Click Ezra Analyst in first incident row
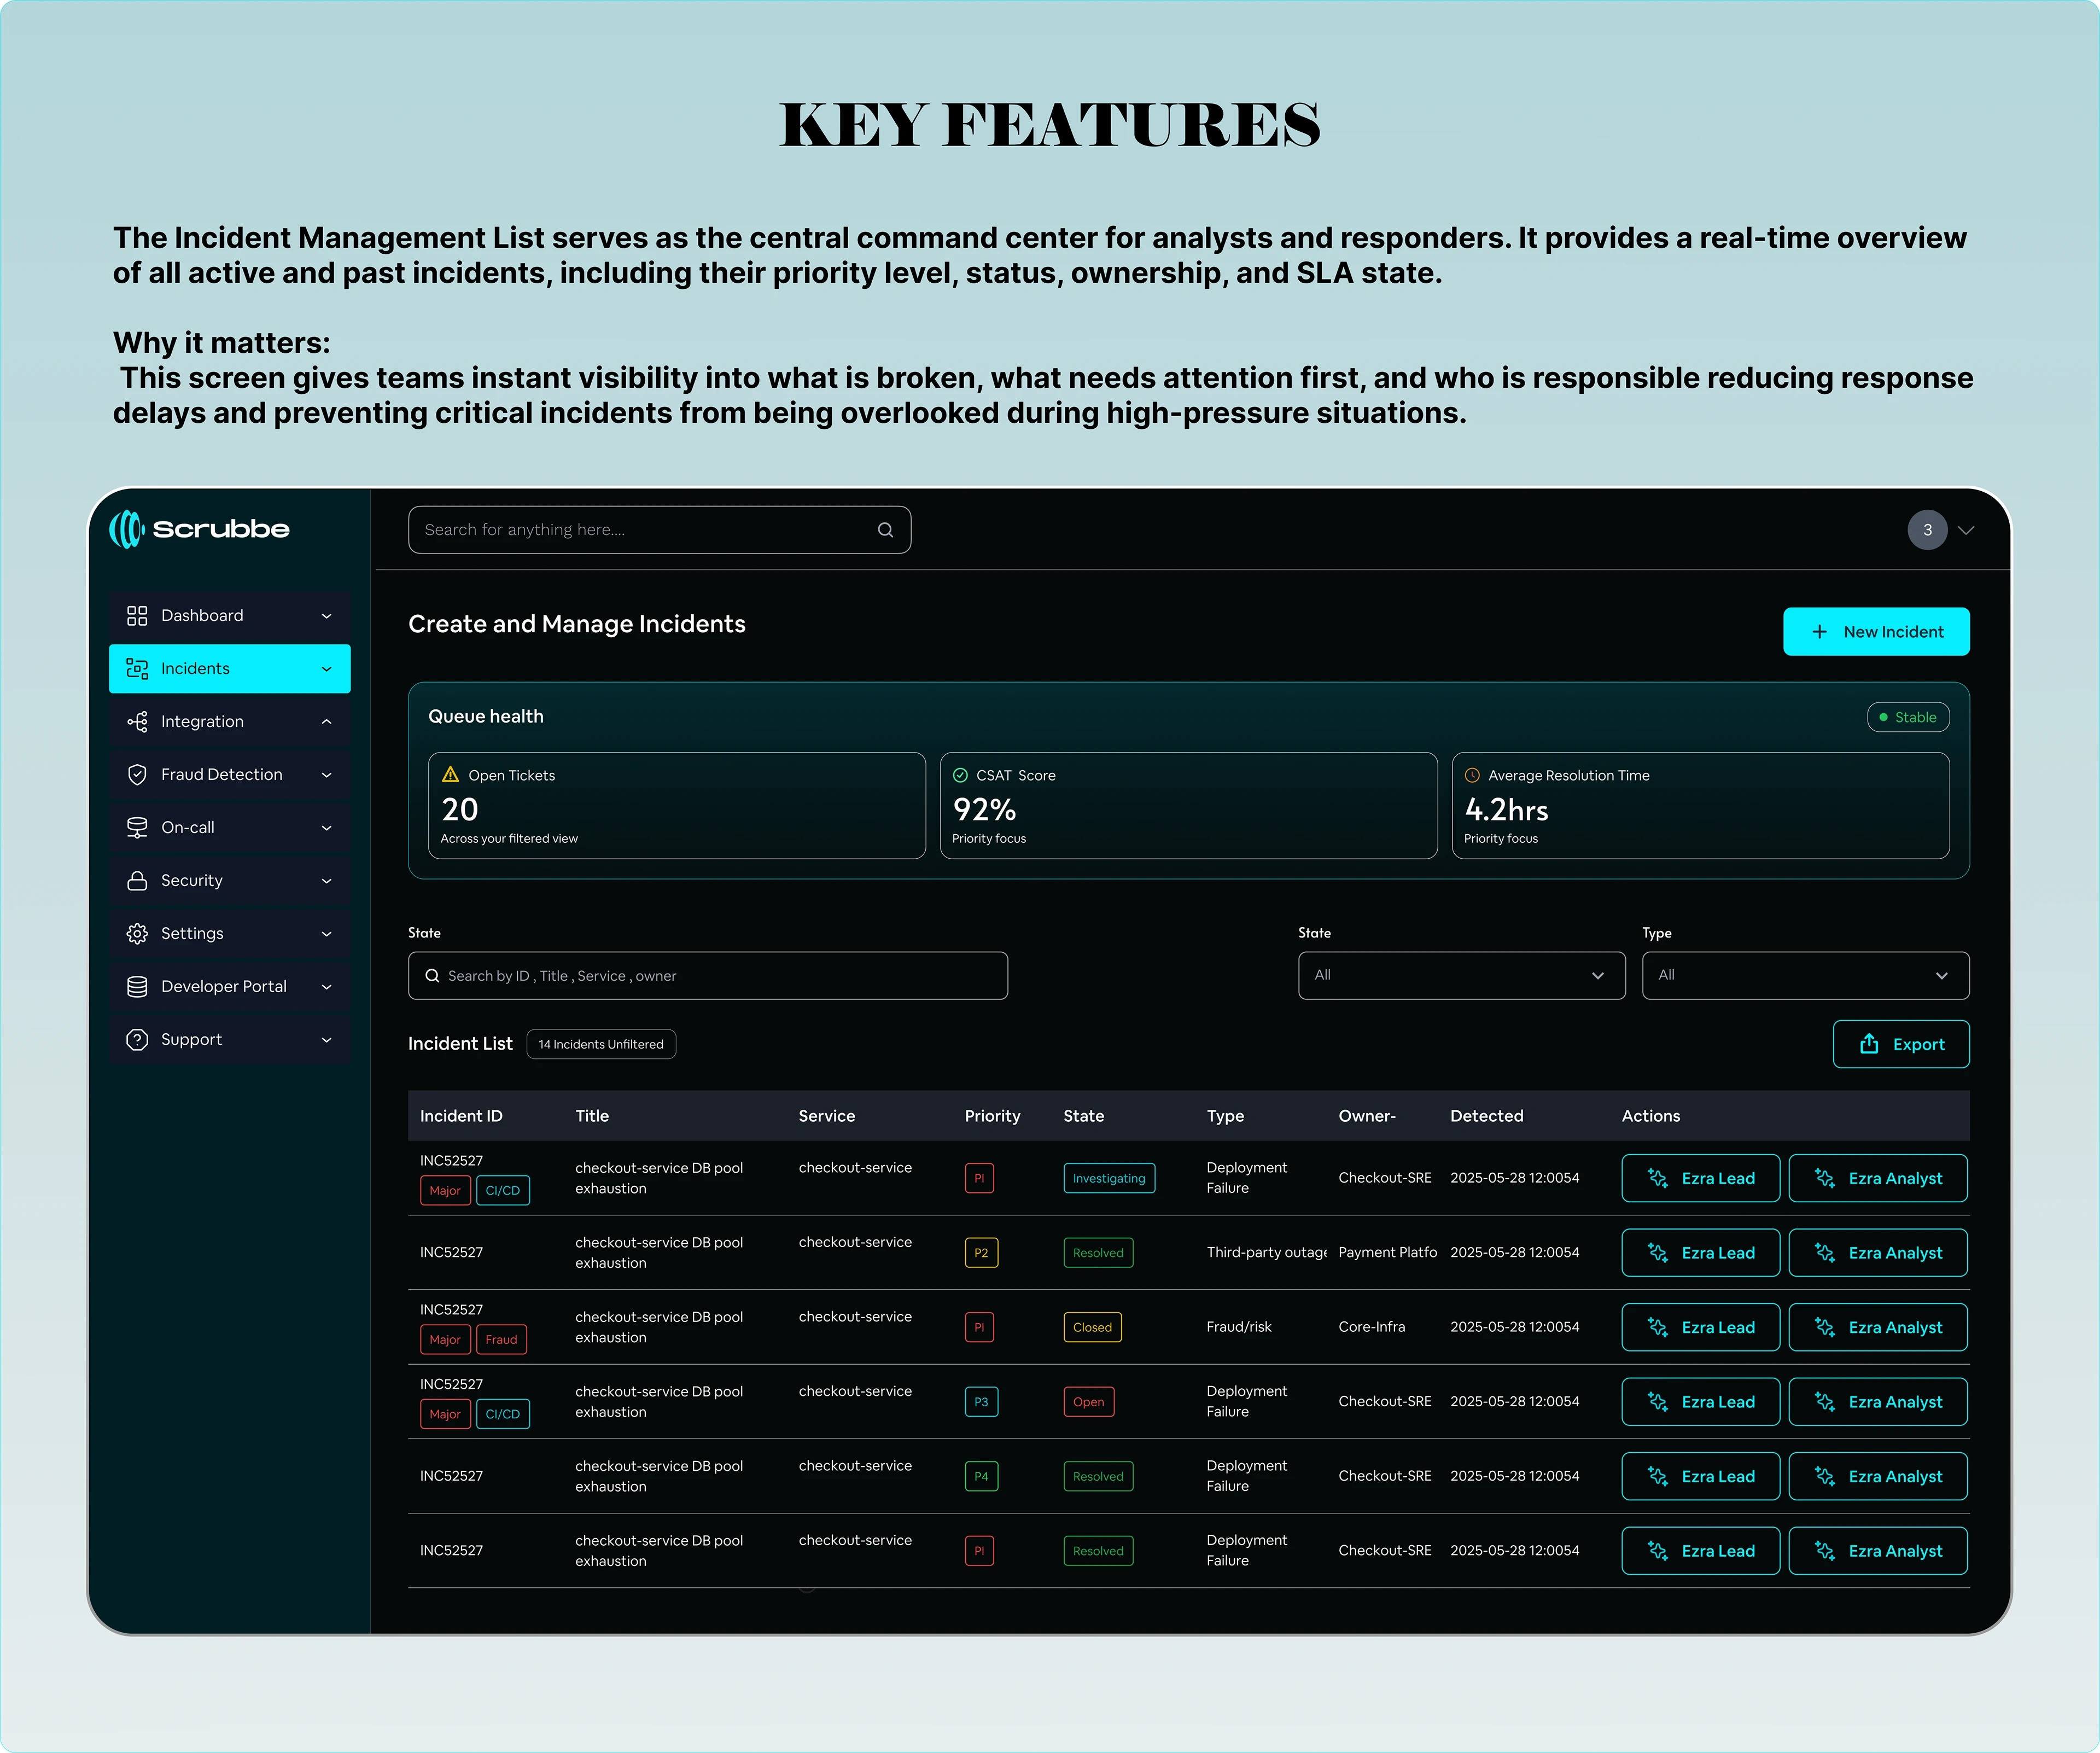Viewport: 2100px width, 1753px height. [x=1877, y=1178]
